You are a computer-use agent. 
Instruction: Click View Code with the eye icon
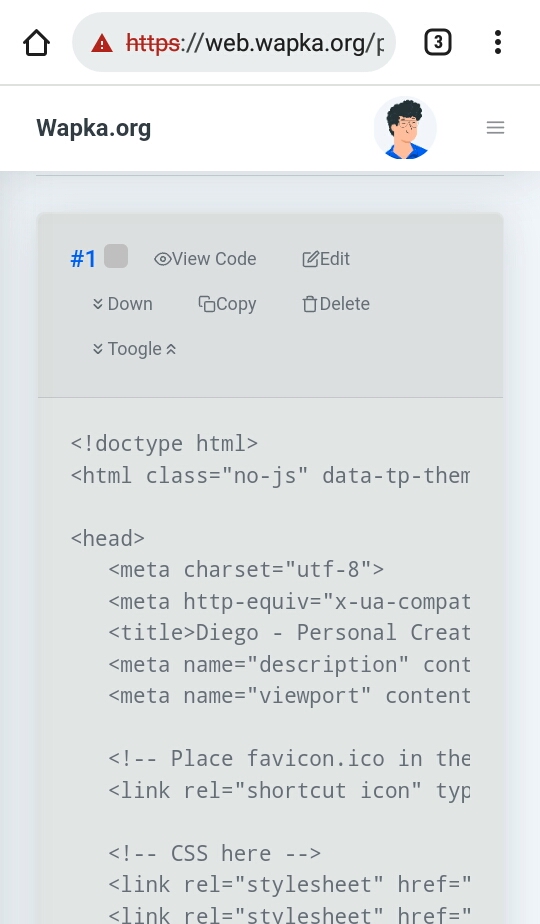[205, 259]
